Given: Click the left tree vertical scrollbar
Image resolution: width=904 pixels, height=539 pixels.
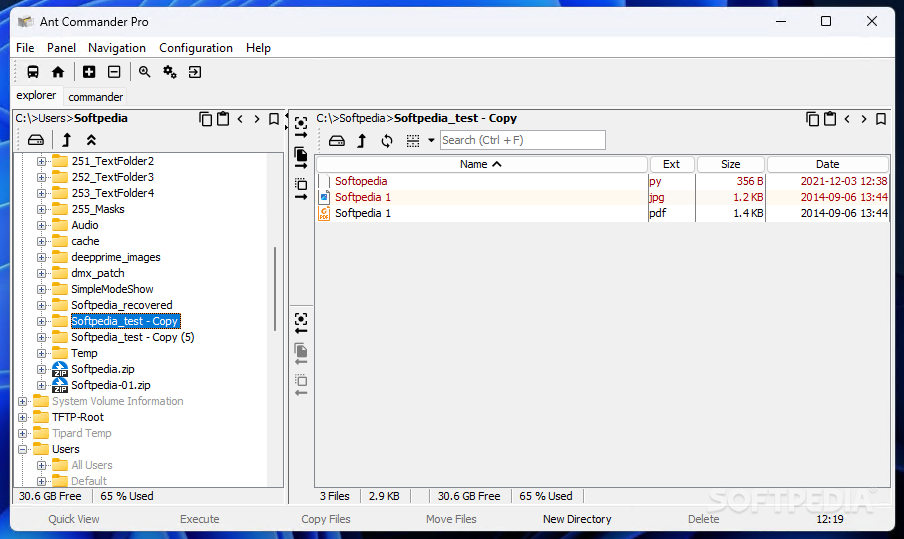Looking at the screenshot, I should (275, 289).
